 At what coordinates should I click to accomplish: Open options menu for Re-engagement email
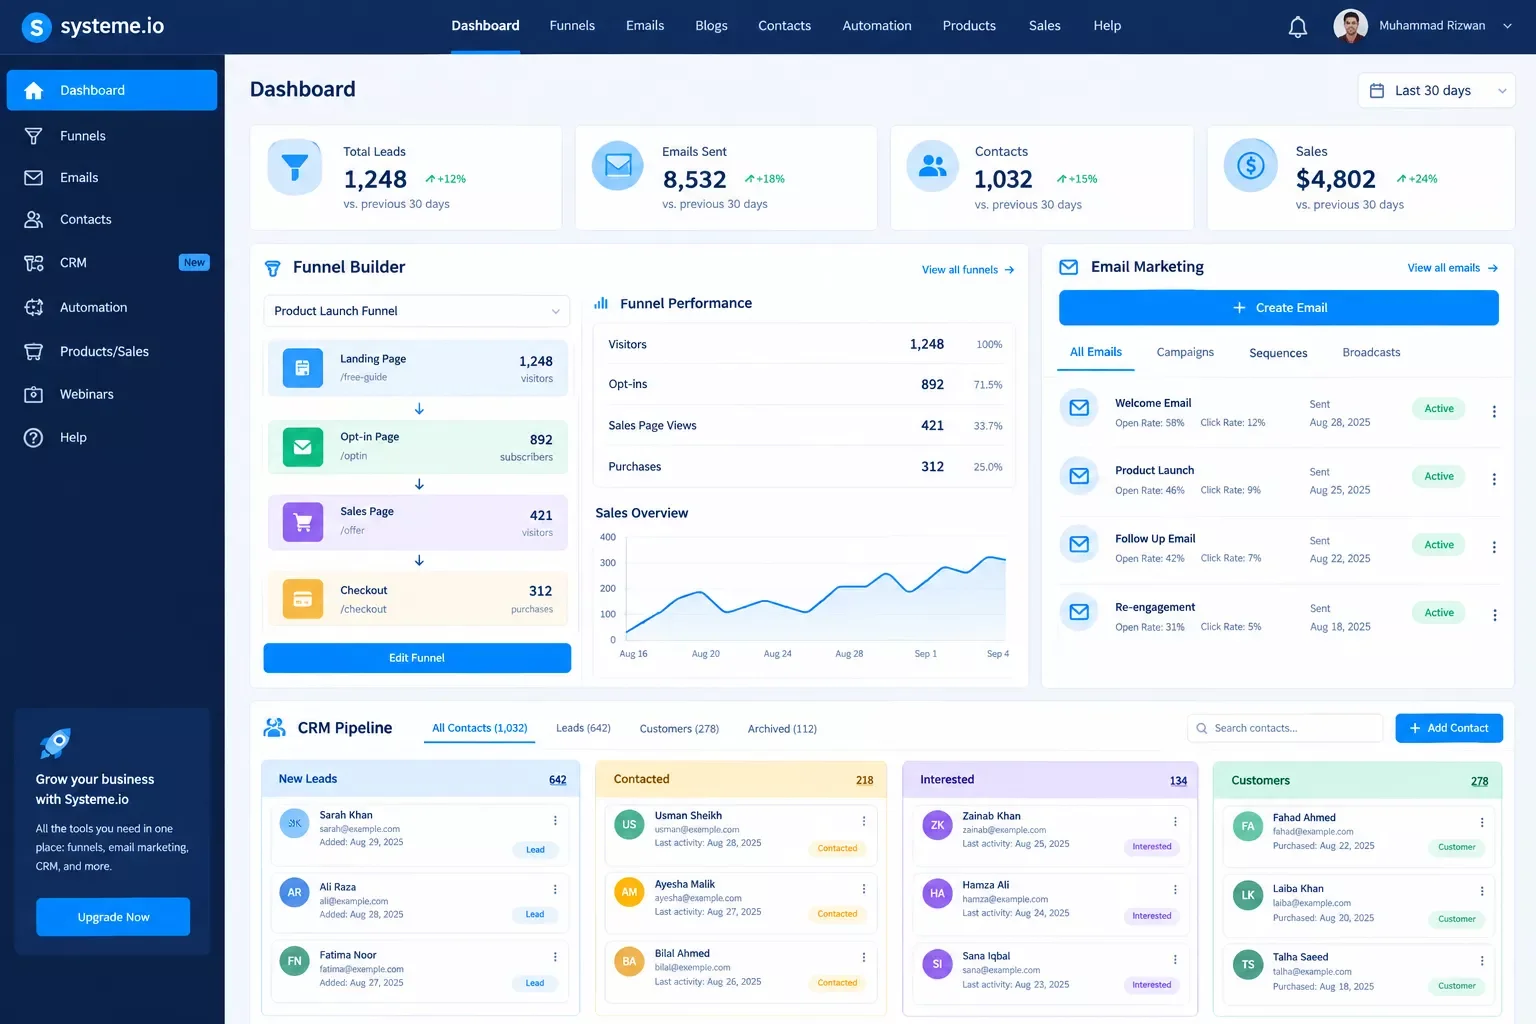[x=1494, y=616]
